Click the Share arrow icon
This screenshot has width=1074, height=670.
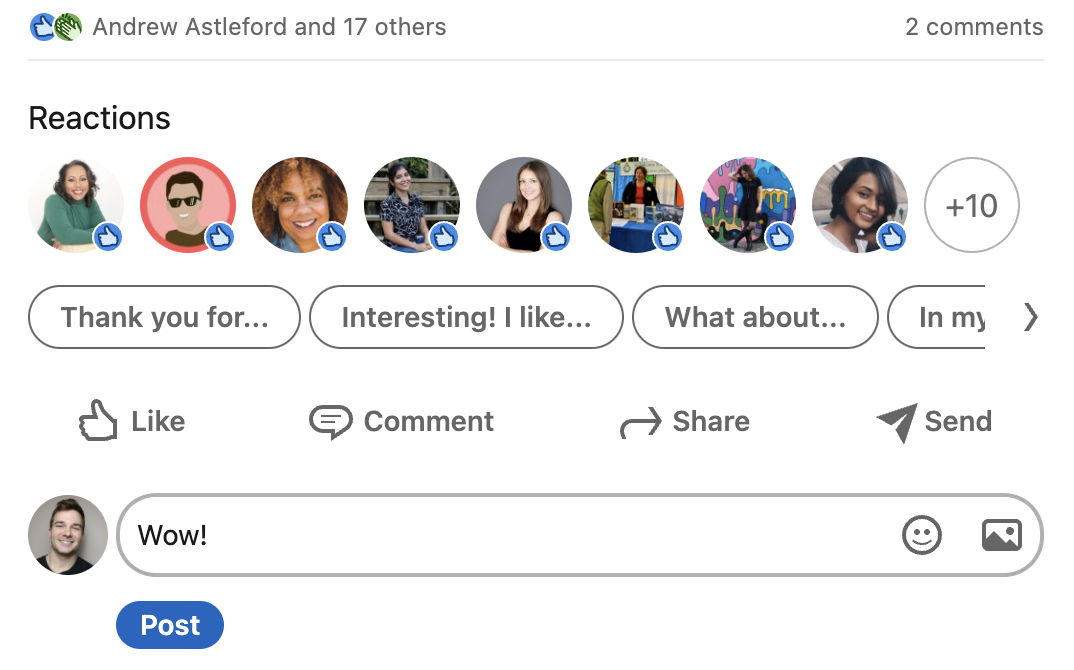pyautogui.click(x=640, y=423)
